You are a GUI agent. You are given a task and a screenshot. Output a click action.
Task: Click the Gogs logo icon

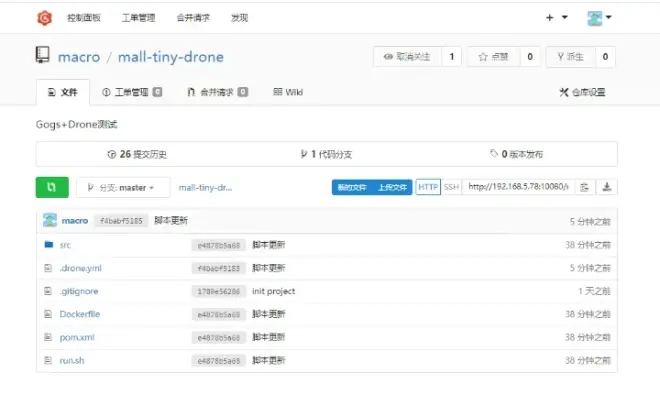pos(45,18)
